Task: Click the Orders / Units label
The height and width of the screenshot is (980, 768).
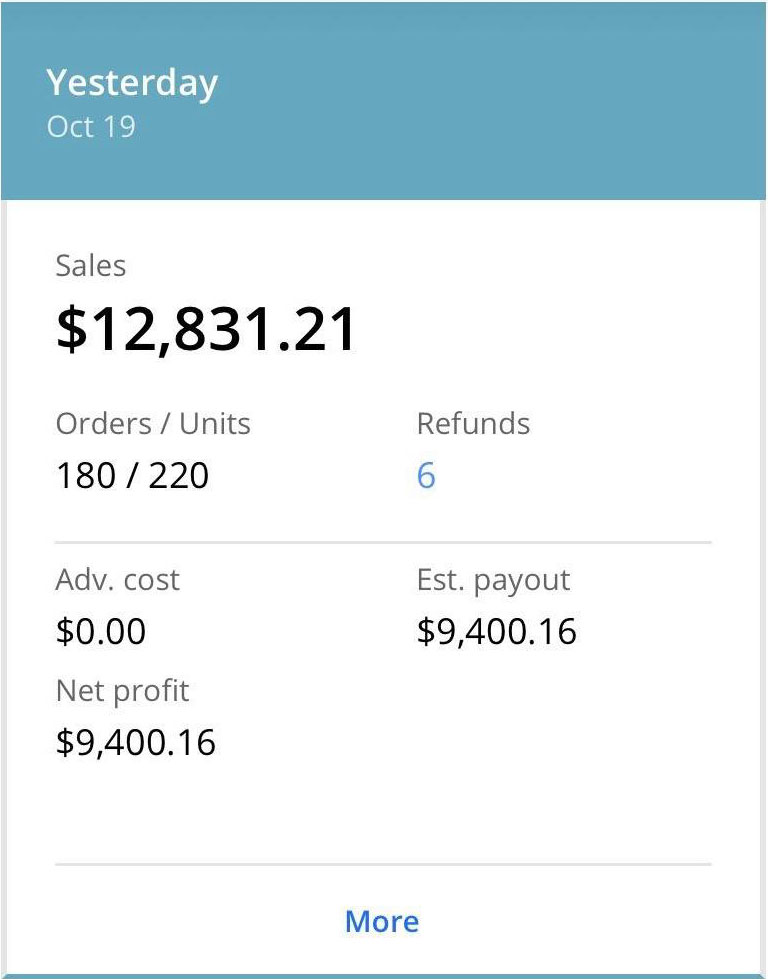Action: pos(153,423)
